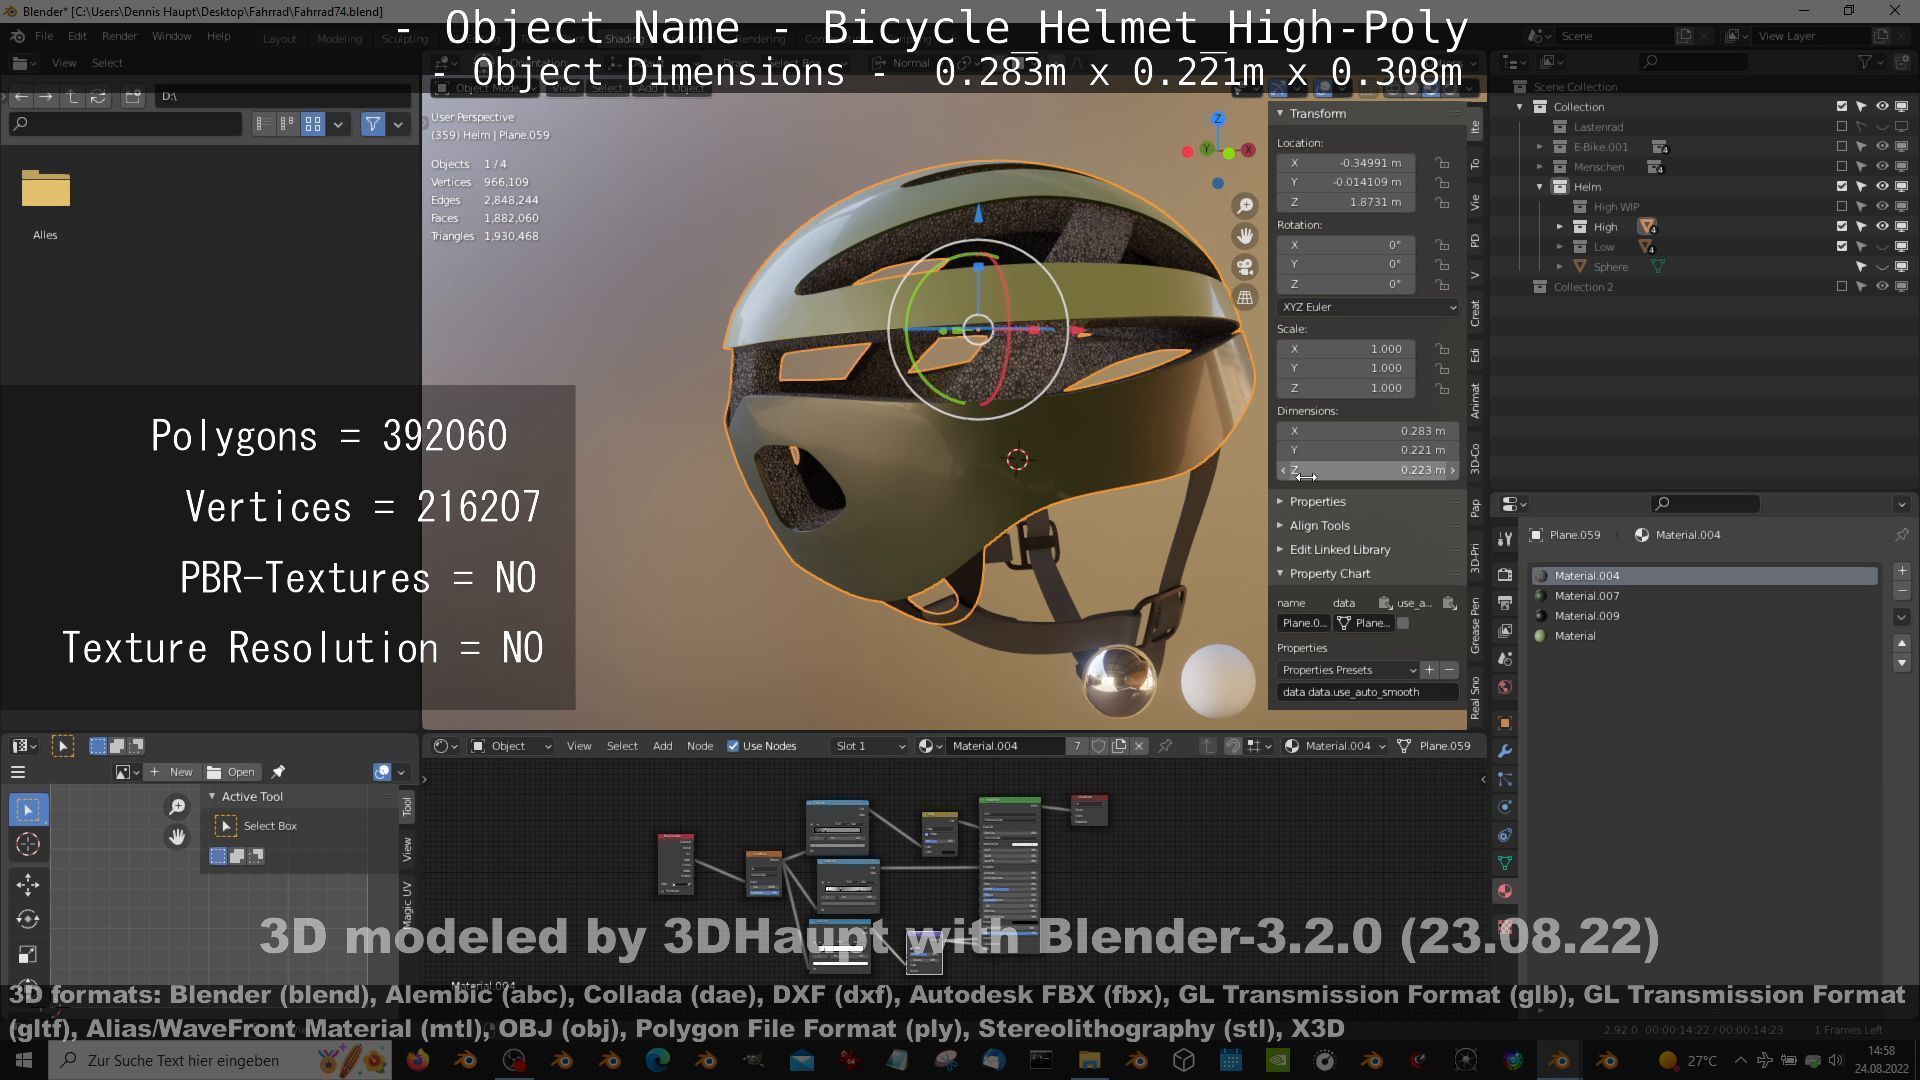Open the Render menu
This screenshot has height=1080, width=1920.
(119, 36)
